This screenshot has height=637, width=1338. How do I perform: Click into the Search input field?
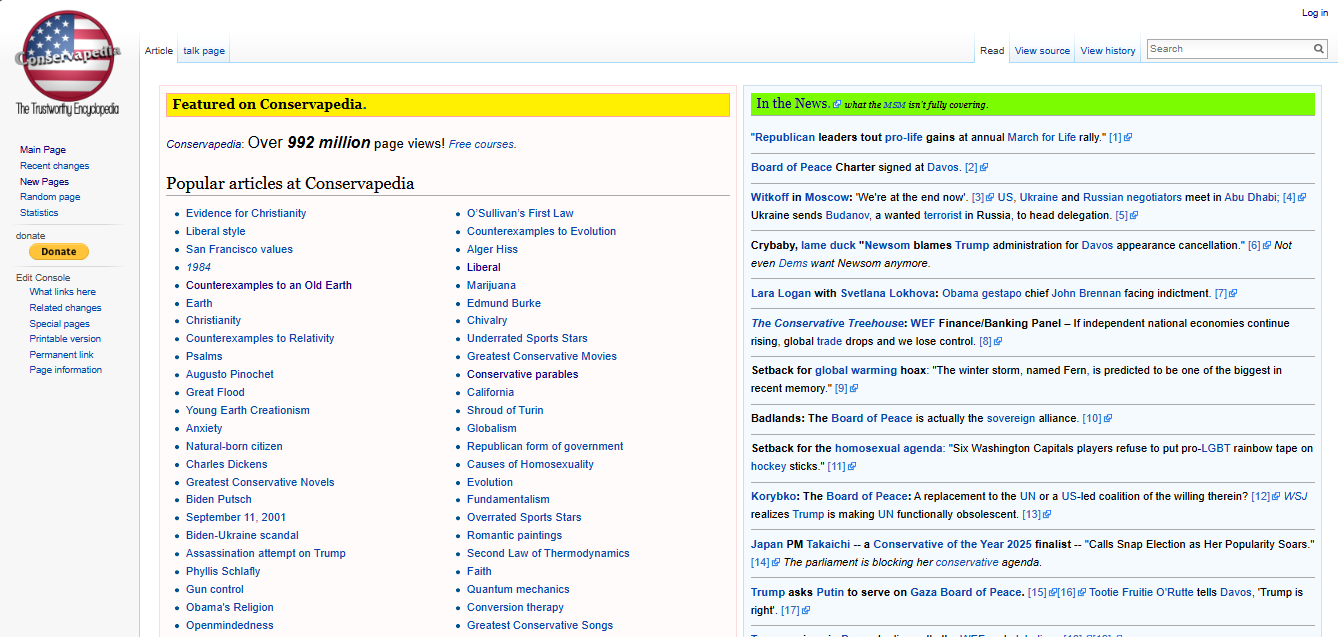point(1228,49)
